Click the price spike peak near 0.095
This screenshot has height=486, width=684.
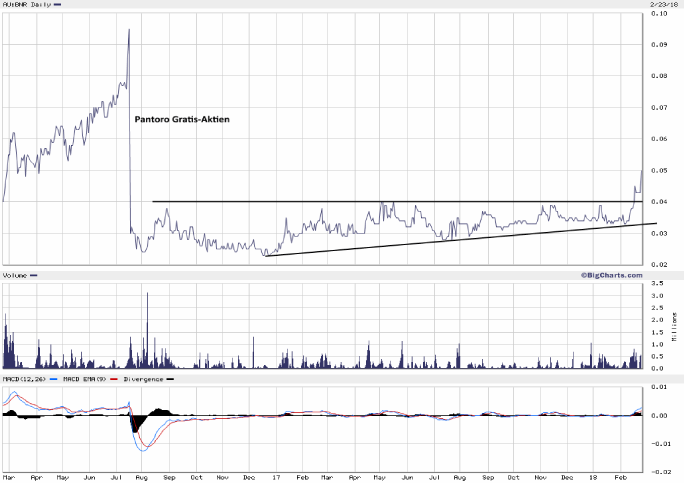click(129, 30)
